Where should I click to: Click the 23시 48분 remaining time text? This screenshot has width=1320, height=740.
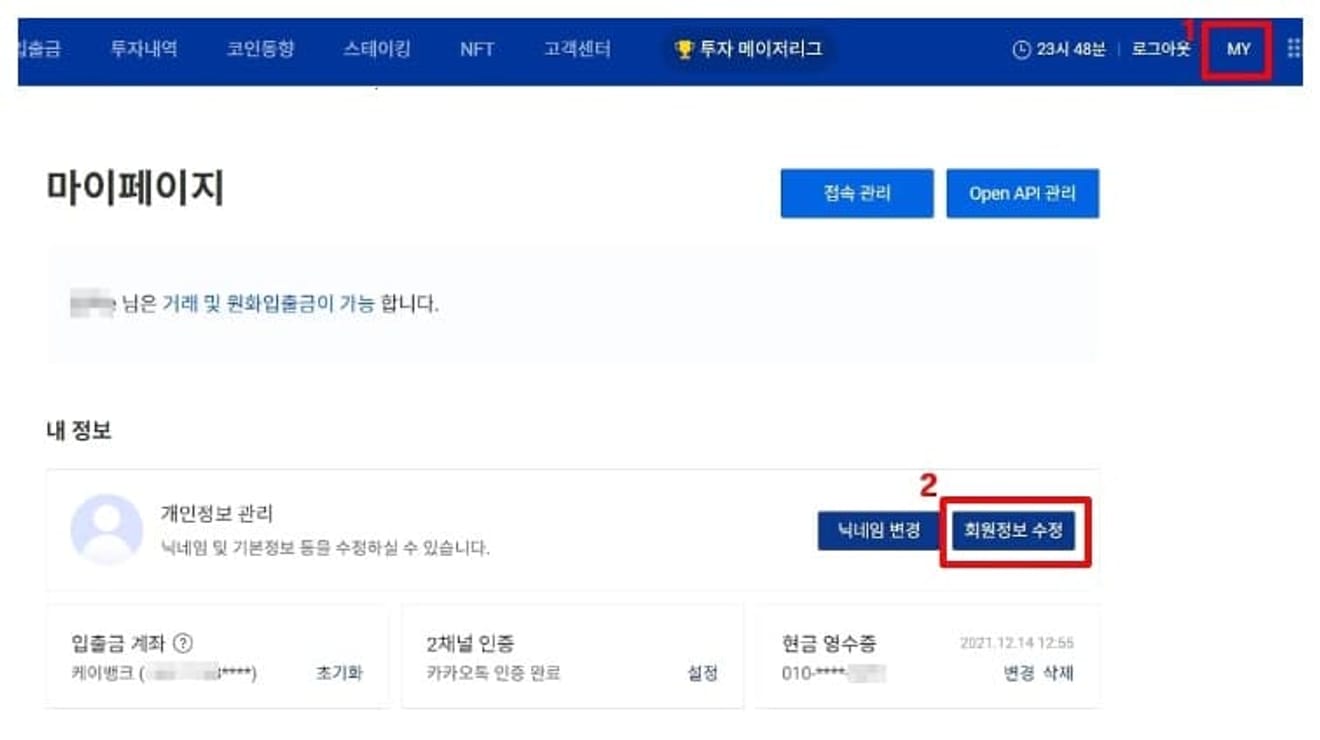(1071, 49)
